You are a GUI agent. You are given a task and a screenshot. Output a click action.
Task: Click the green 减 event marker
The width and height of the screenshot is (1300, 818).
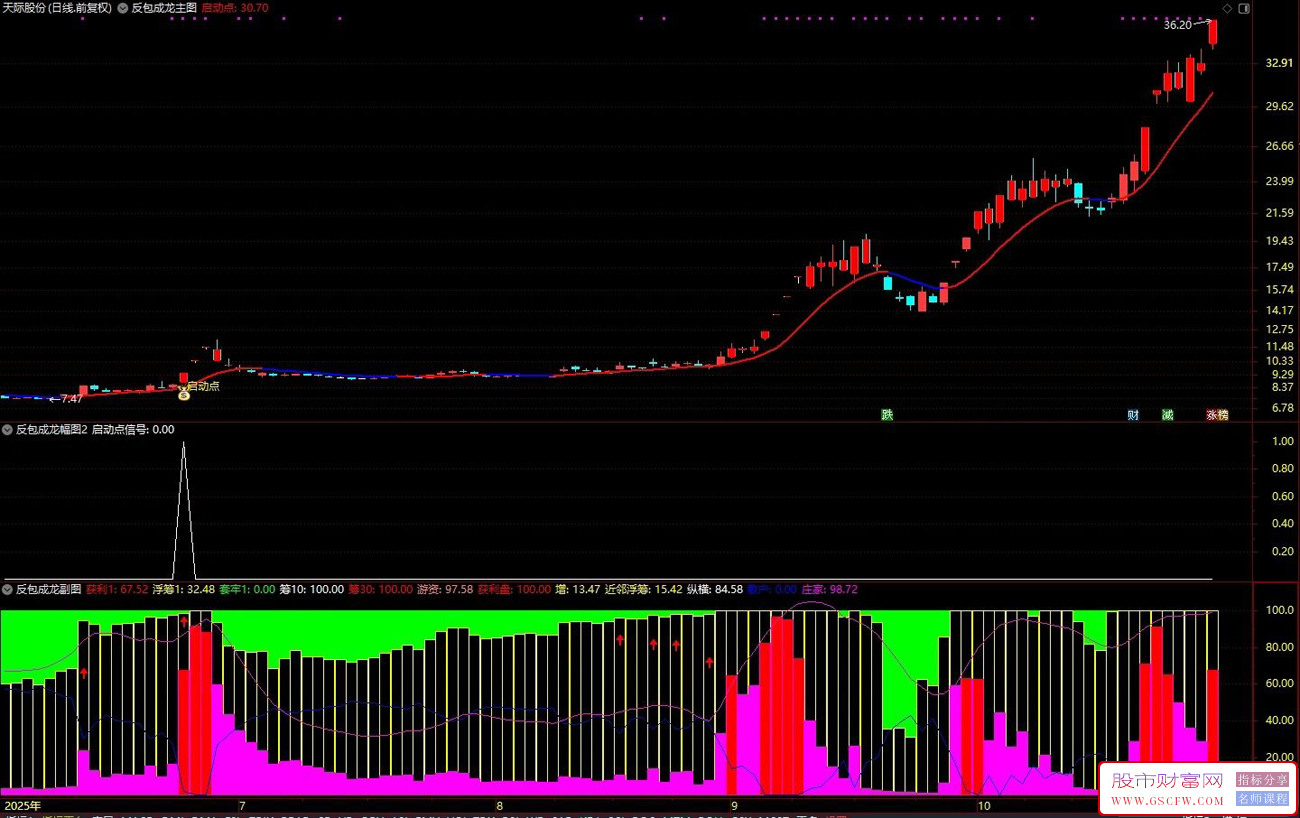(x=1167, y=415)
